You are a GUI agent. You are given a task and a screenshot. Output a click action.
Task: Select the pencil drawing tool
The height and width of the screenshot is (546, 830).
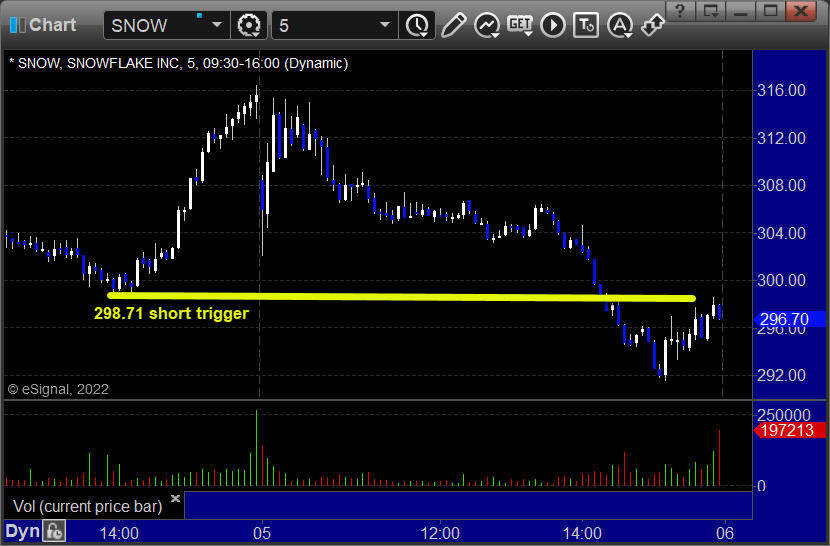pyautogui.click(x=453, y=25)
